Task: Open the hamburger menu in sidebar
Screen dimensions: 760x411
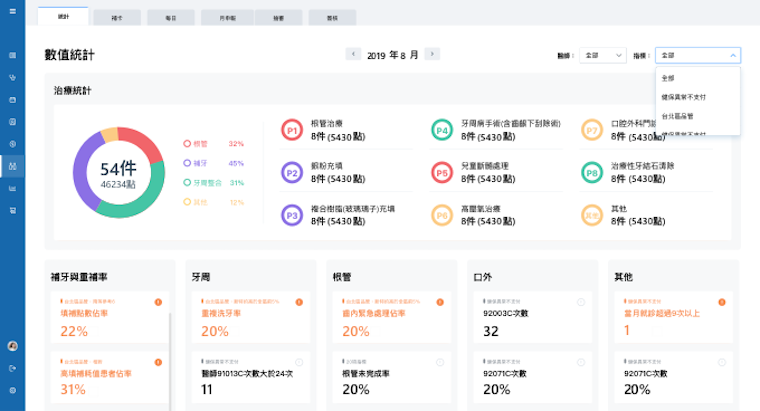Action: [12, 55]
